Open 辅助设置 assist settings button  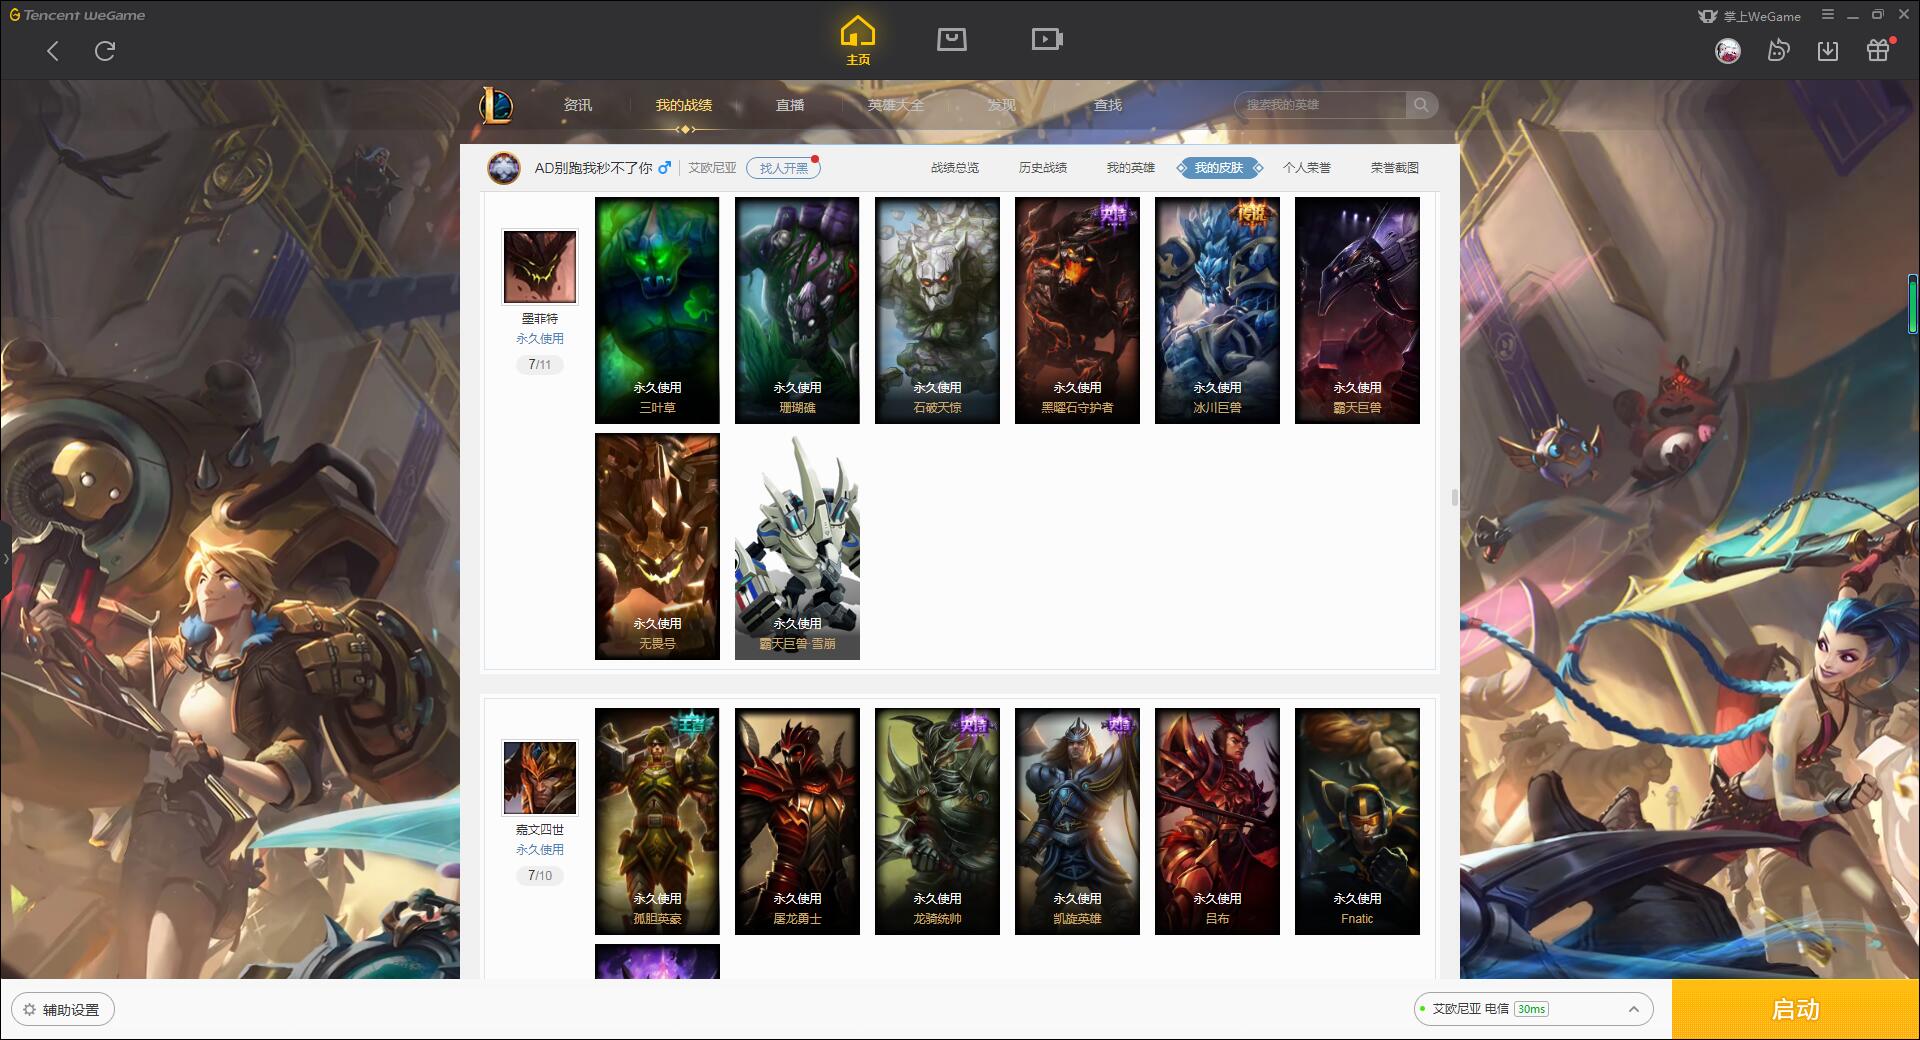63,1010
